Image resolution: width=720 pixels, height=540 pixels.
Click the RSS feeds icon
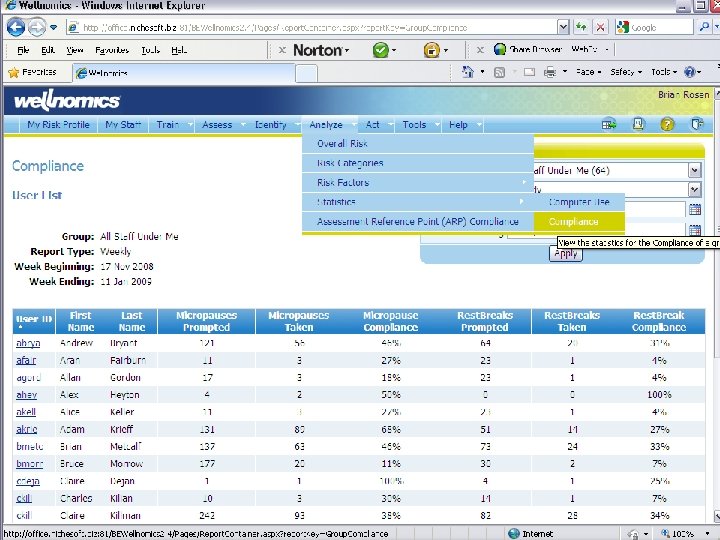(x=499, y=72)
